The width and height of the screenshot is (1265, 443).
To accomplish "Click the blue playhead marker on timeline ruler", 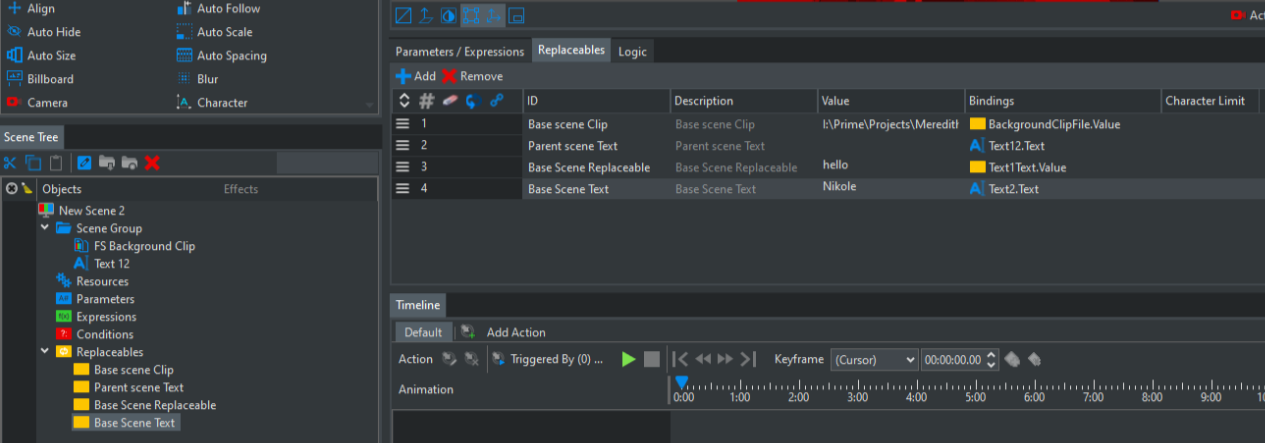I will pyautogui.click(x=681, y=383).
